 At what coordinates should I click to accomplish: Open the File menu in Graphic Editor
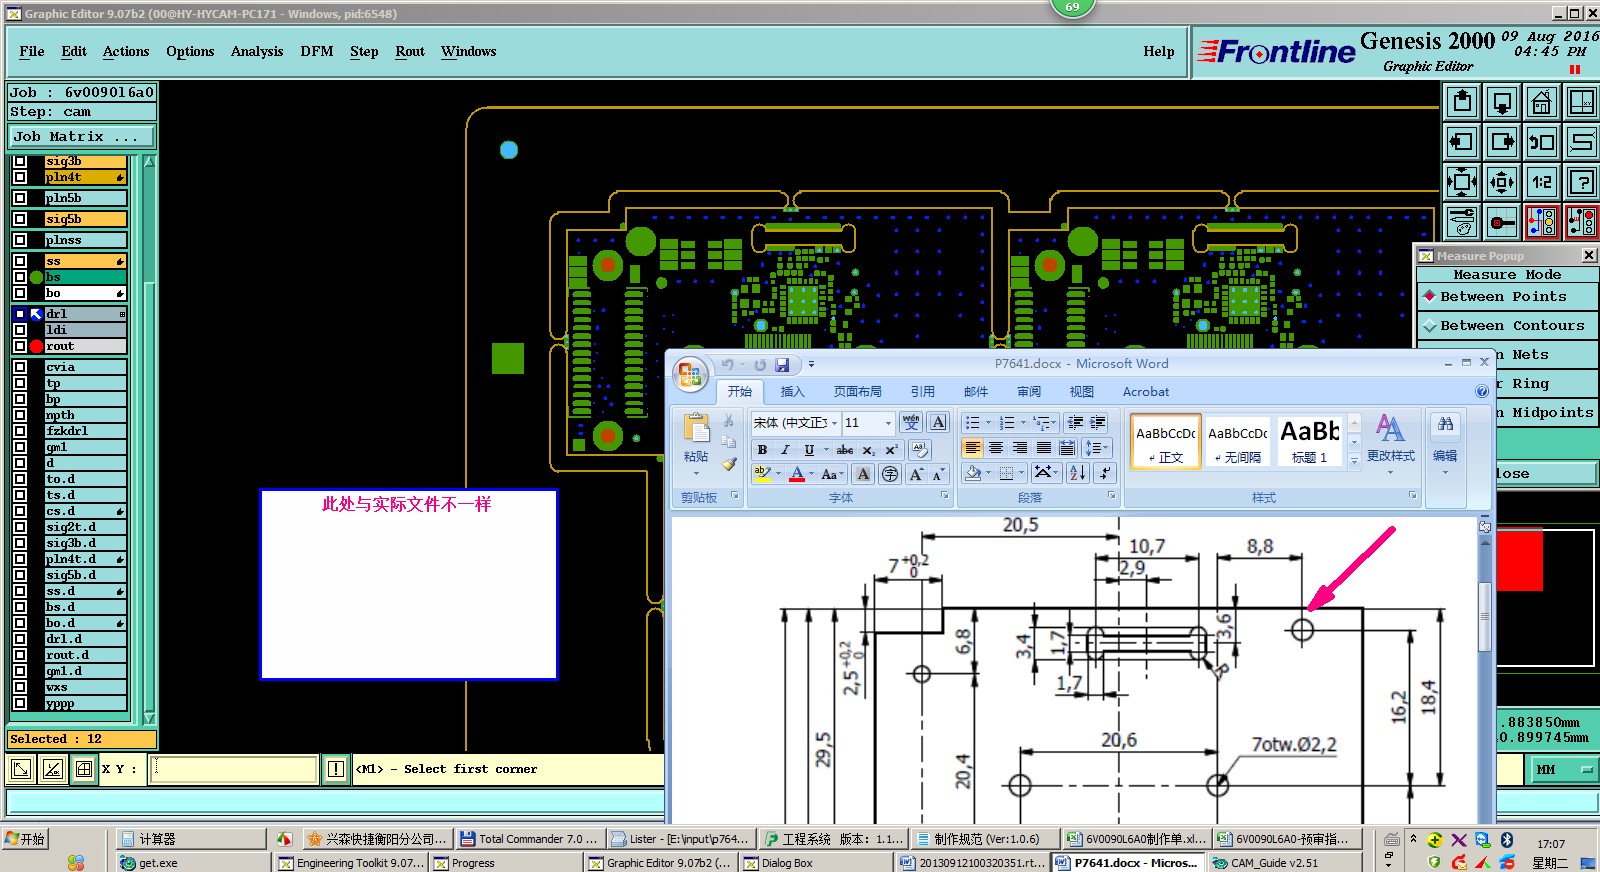(32, 52)
